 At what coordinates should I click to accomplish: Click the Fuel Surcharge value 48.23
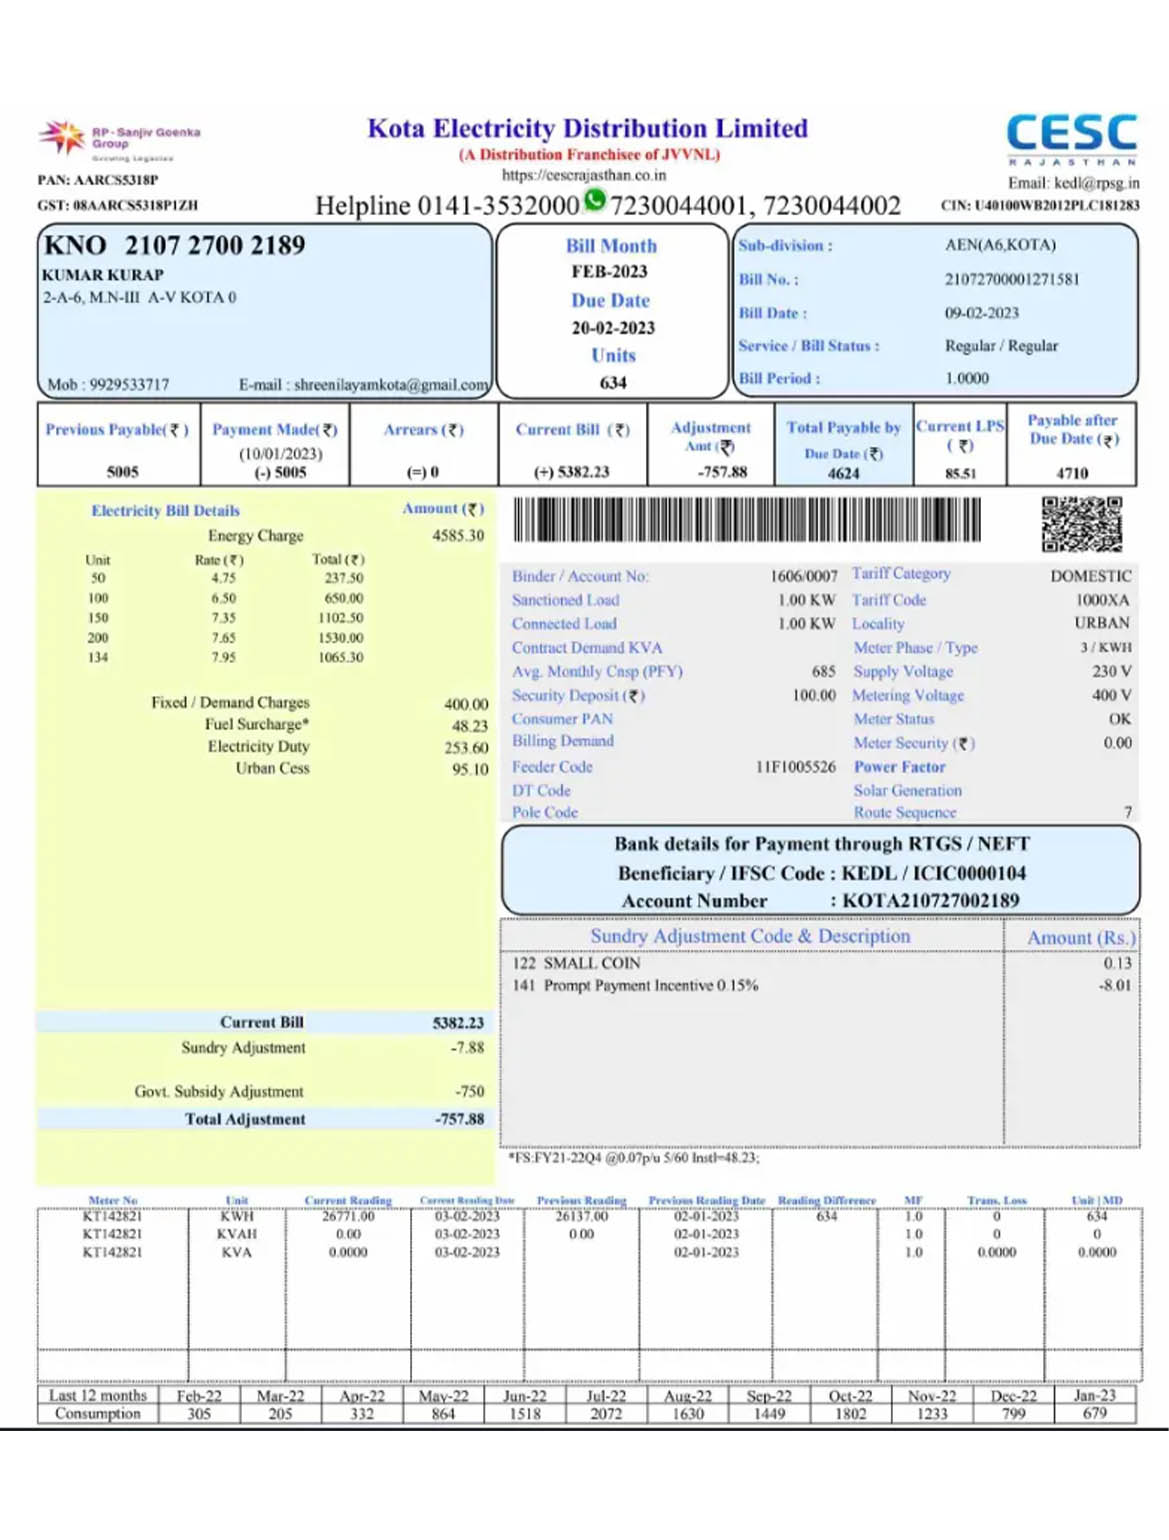[470, 727]
